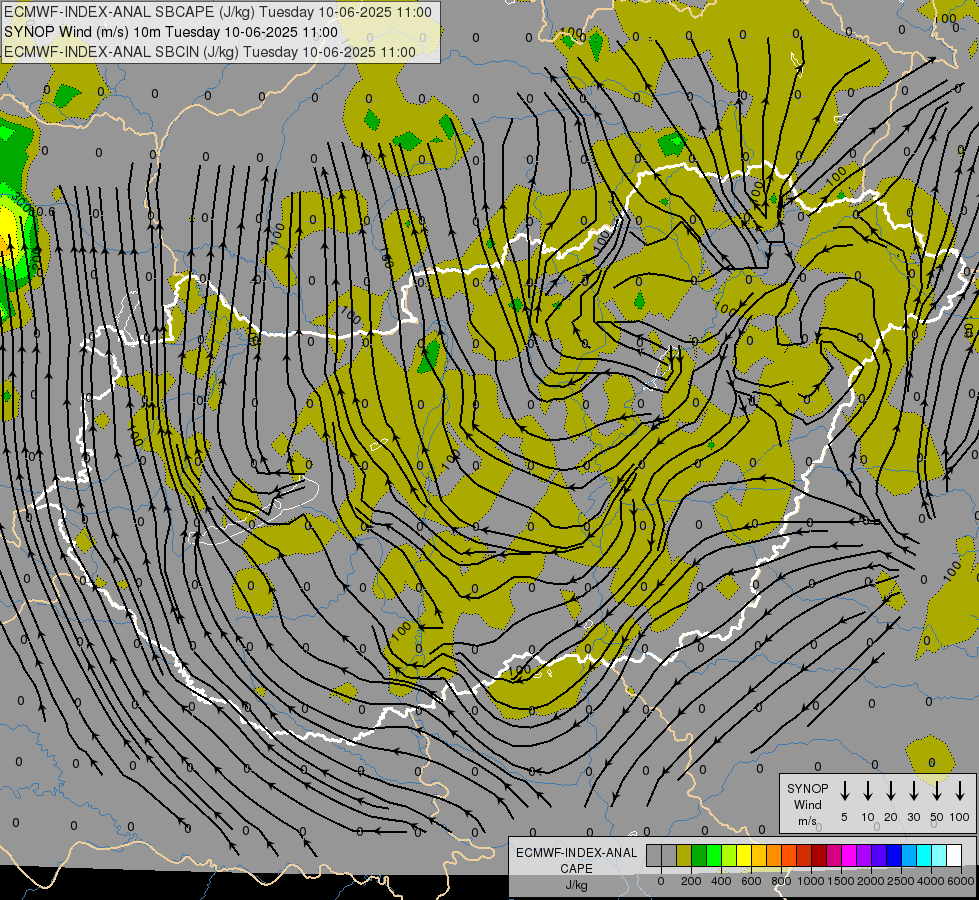The width and height of the screenshot is (979, 900).
Task: Select the dark red CAPE legend swatch
Action: point(819,855)
